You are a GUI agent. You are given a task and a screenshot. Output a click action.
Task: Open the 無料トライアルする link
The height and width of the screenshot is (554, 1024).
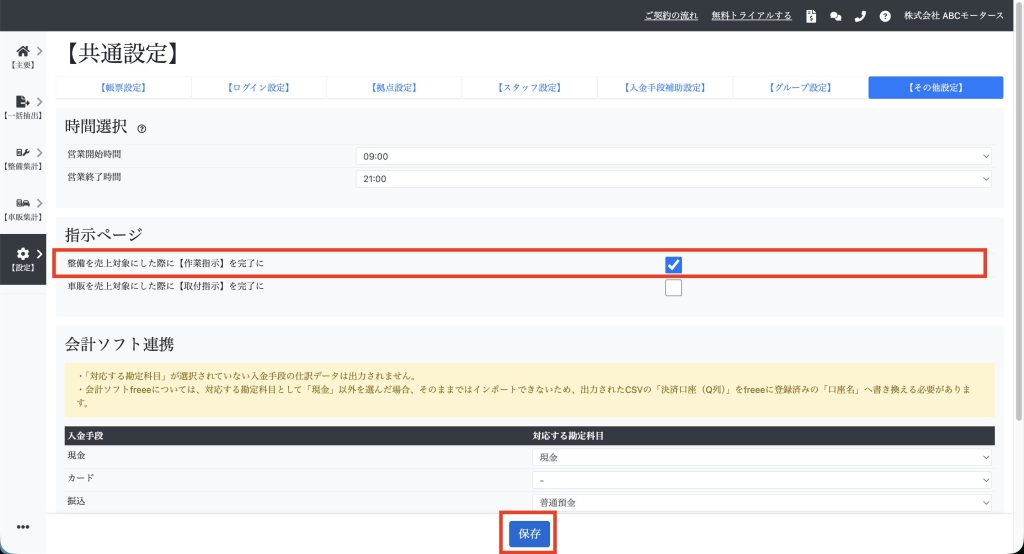click(751, 16)
